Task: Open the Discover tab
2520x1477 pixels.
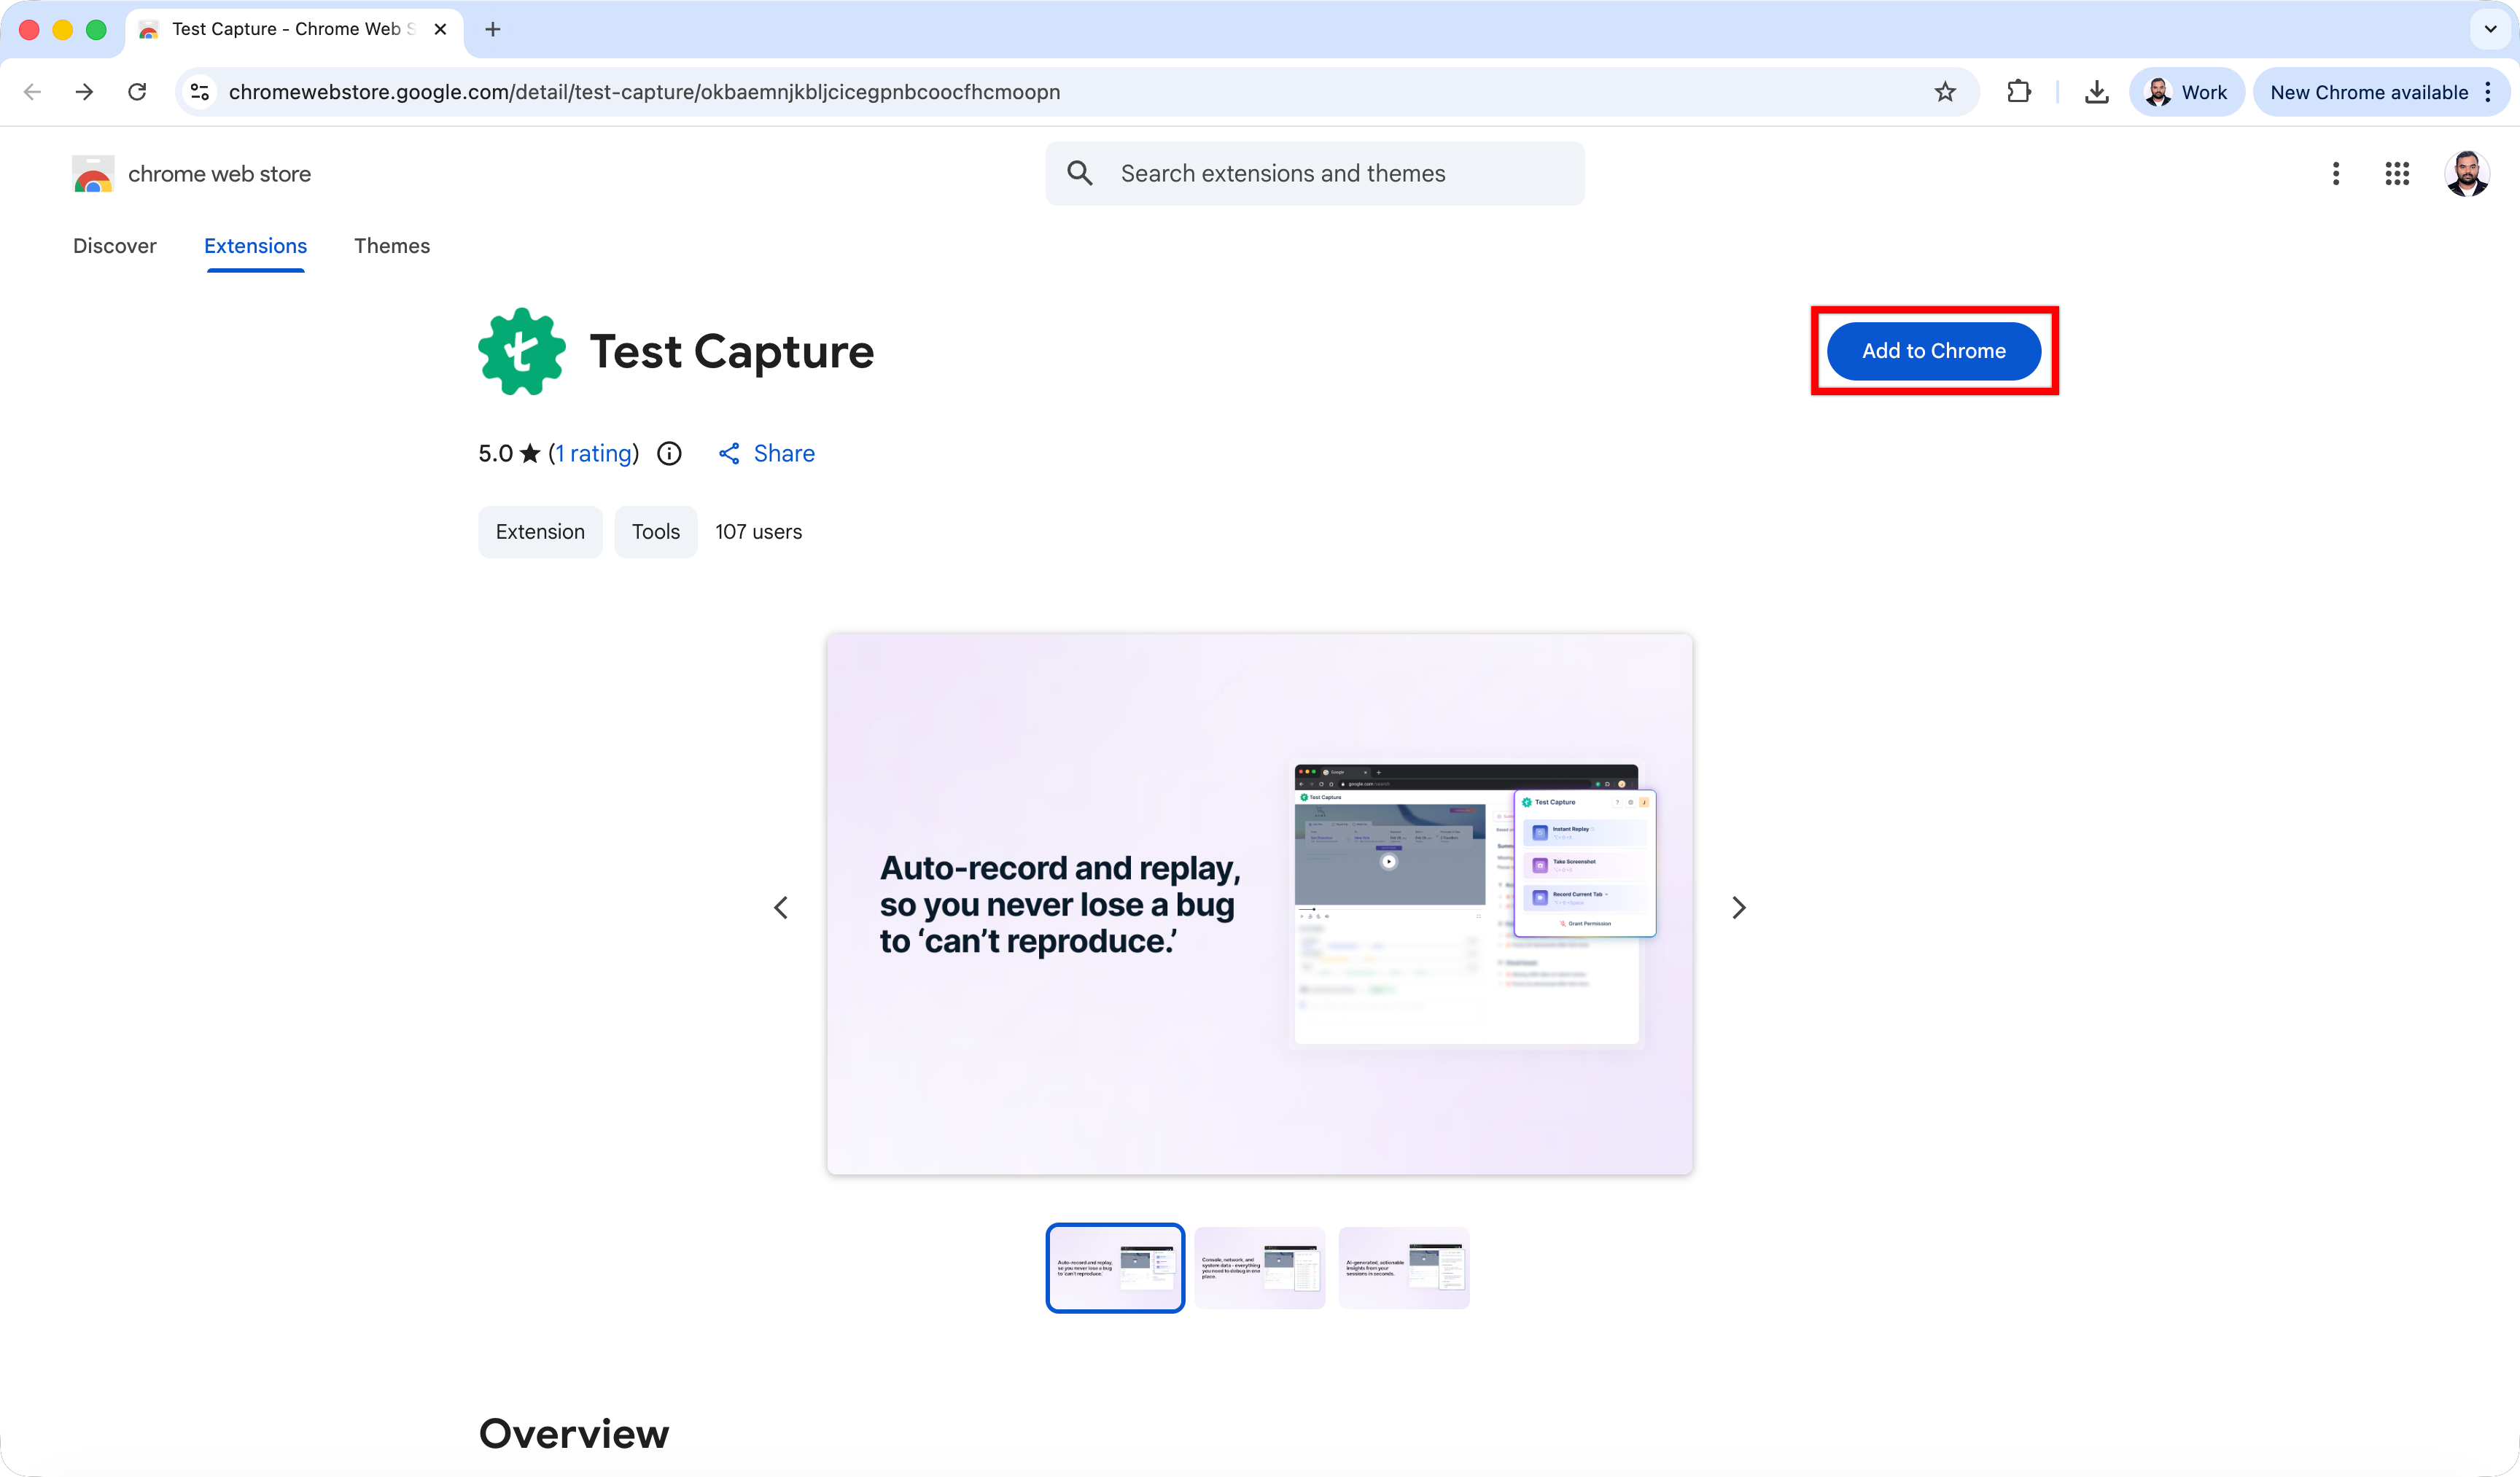Action: [x=115, y=246]
